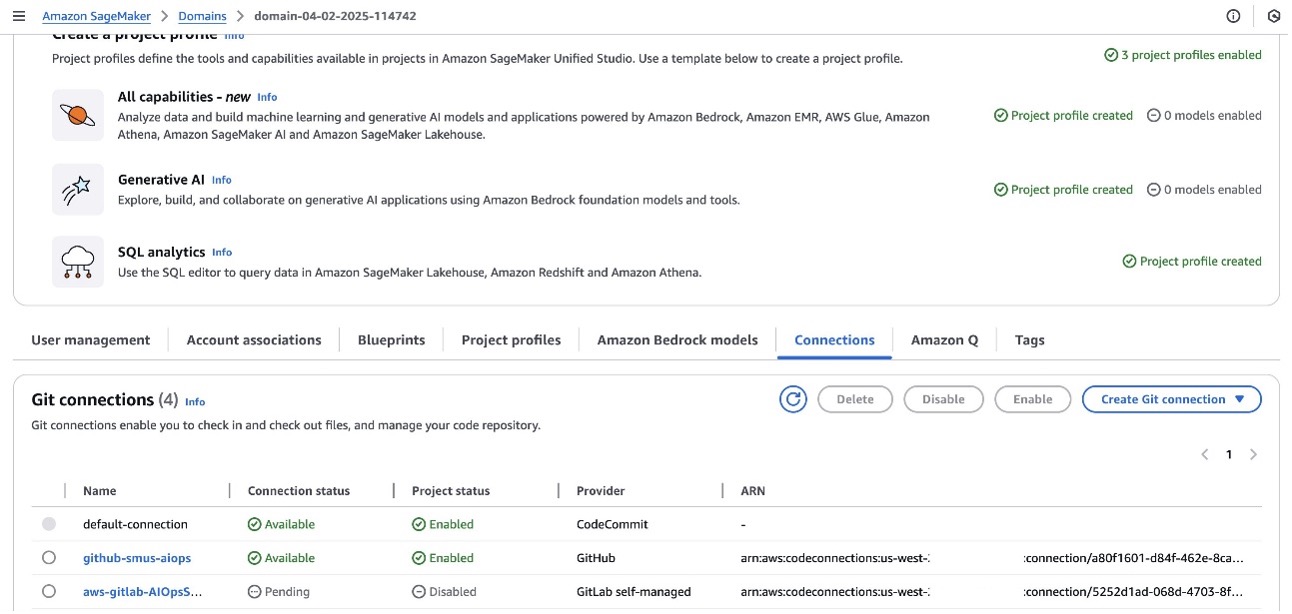Screen dimensions: 1292x614
Task: Open Info link next to All capabilities
Action: pyautogui.click(x=267, y=97)
